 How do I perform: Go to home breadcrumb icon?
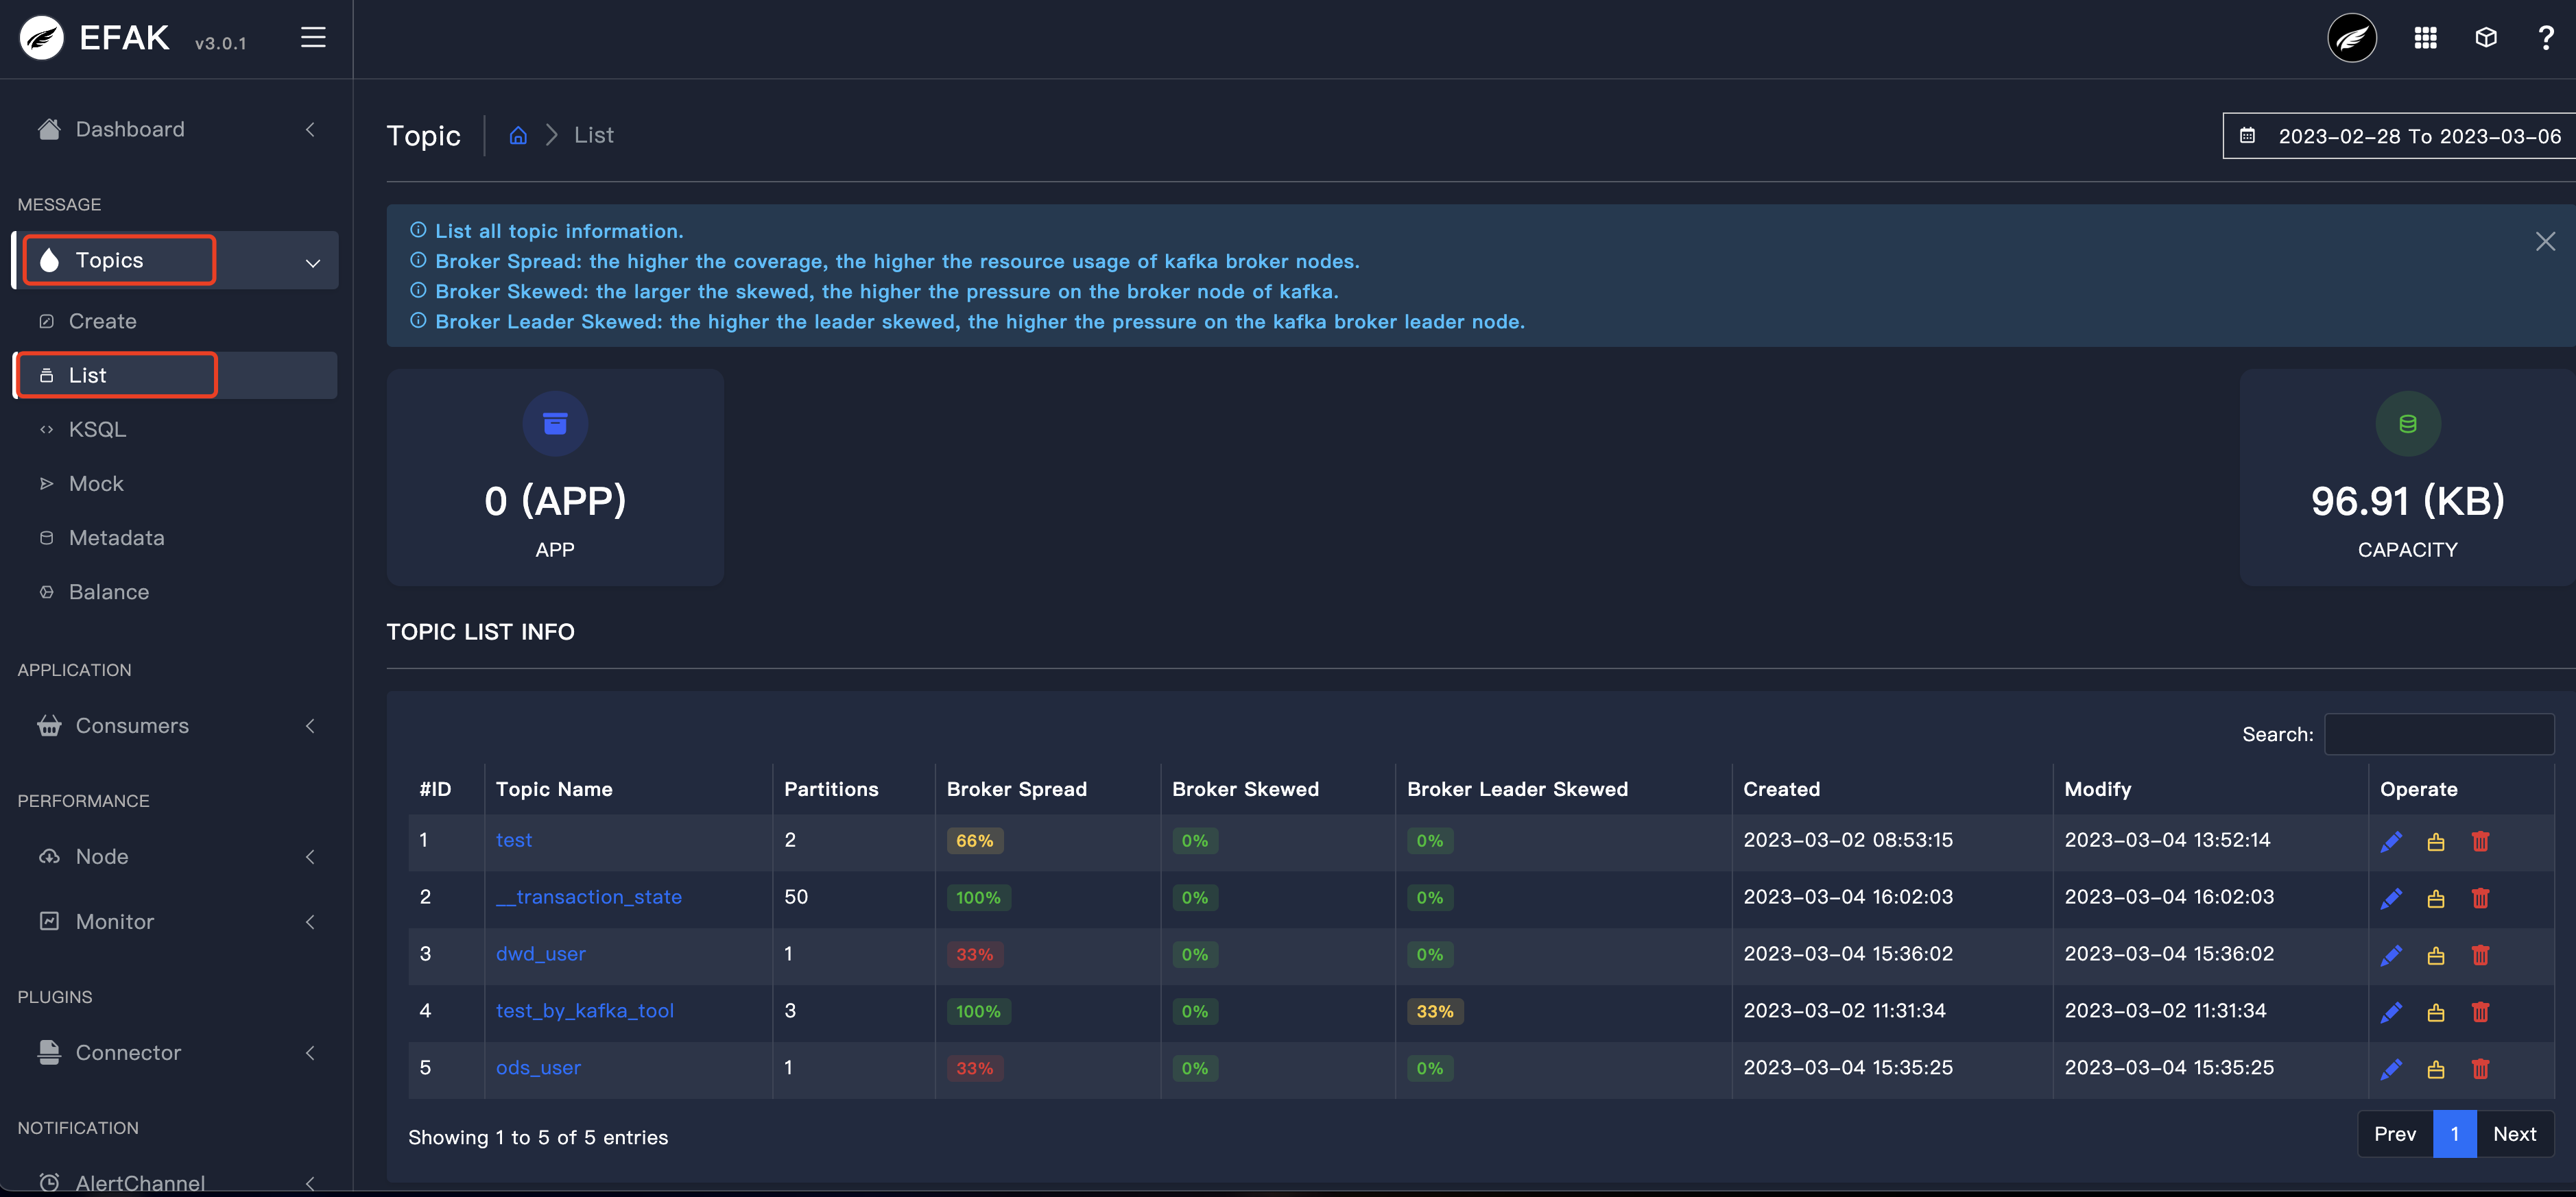(518, 135)
